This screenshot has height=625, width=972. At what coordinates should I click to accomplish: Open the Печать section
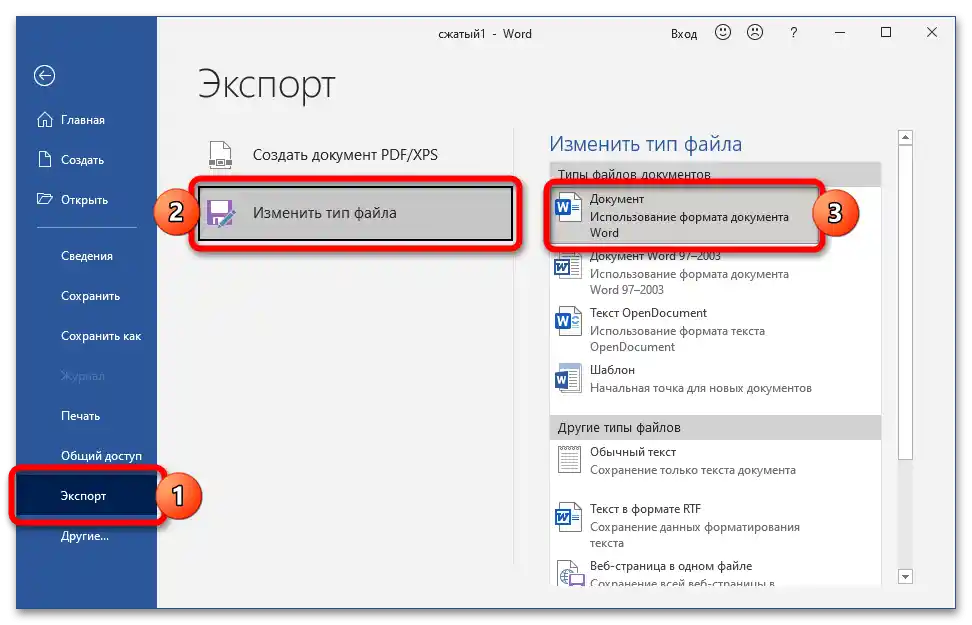coord(86,415)
